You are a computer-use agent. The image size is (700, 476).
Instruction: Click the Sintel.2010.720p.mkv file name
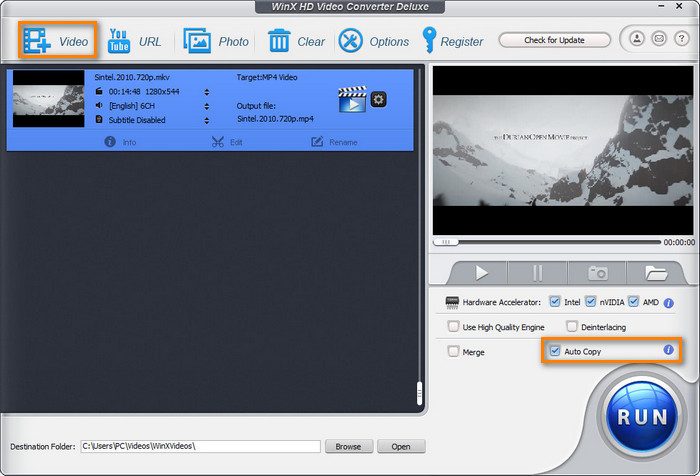pos(132,77)
